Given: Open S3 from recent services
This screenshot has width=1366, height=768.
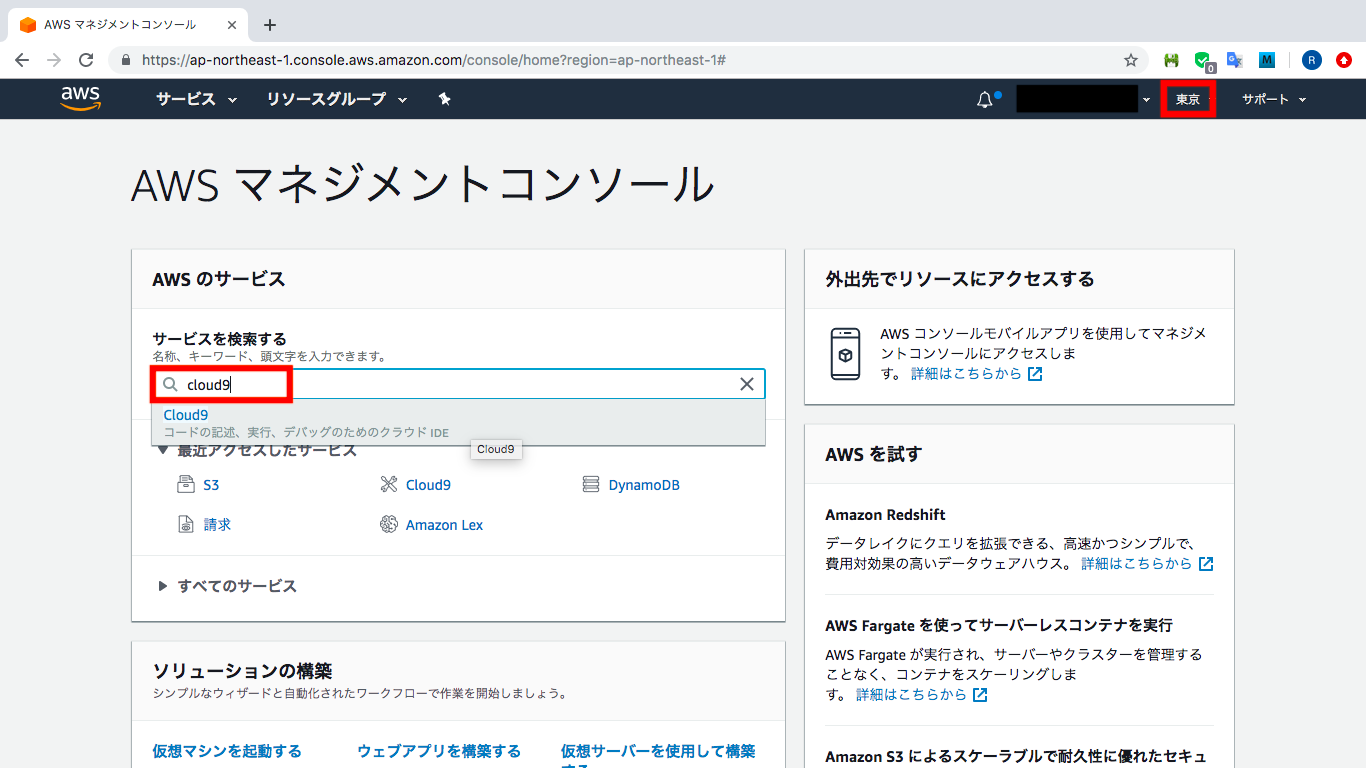Looking at the screenshot, I should tap(211, 485).
